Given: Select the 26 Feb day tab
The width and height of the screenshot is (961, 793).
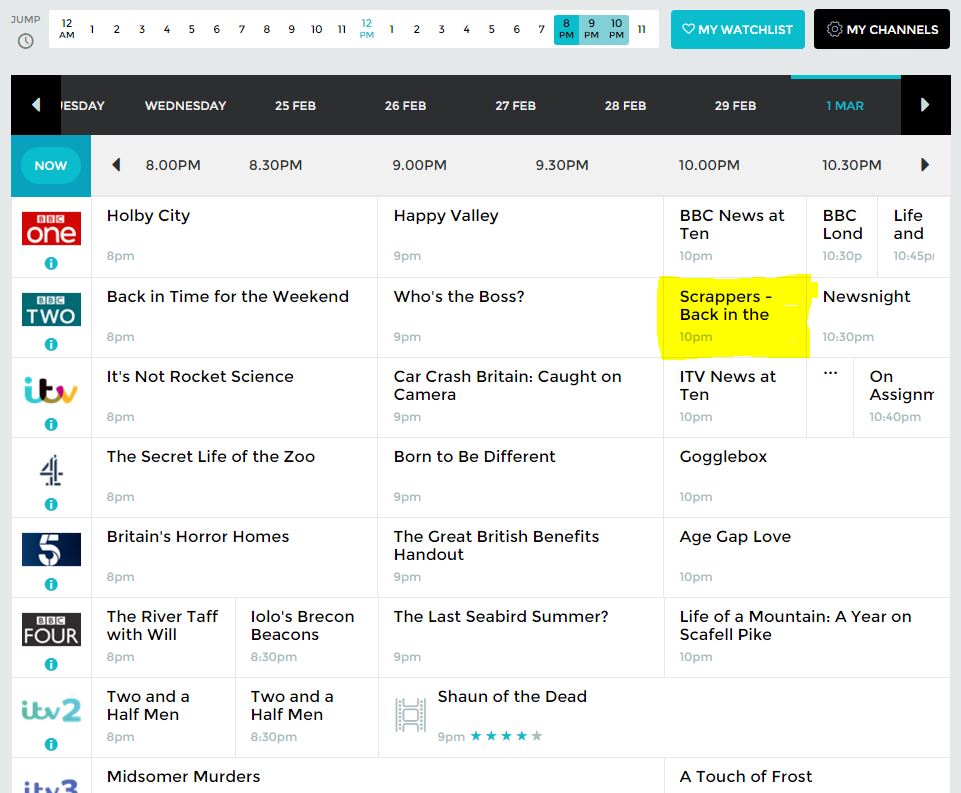Looking at the screenshot, I should point(405,105).
